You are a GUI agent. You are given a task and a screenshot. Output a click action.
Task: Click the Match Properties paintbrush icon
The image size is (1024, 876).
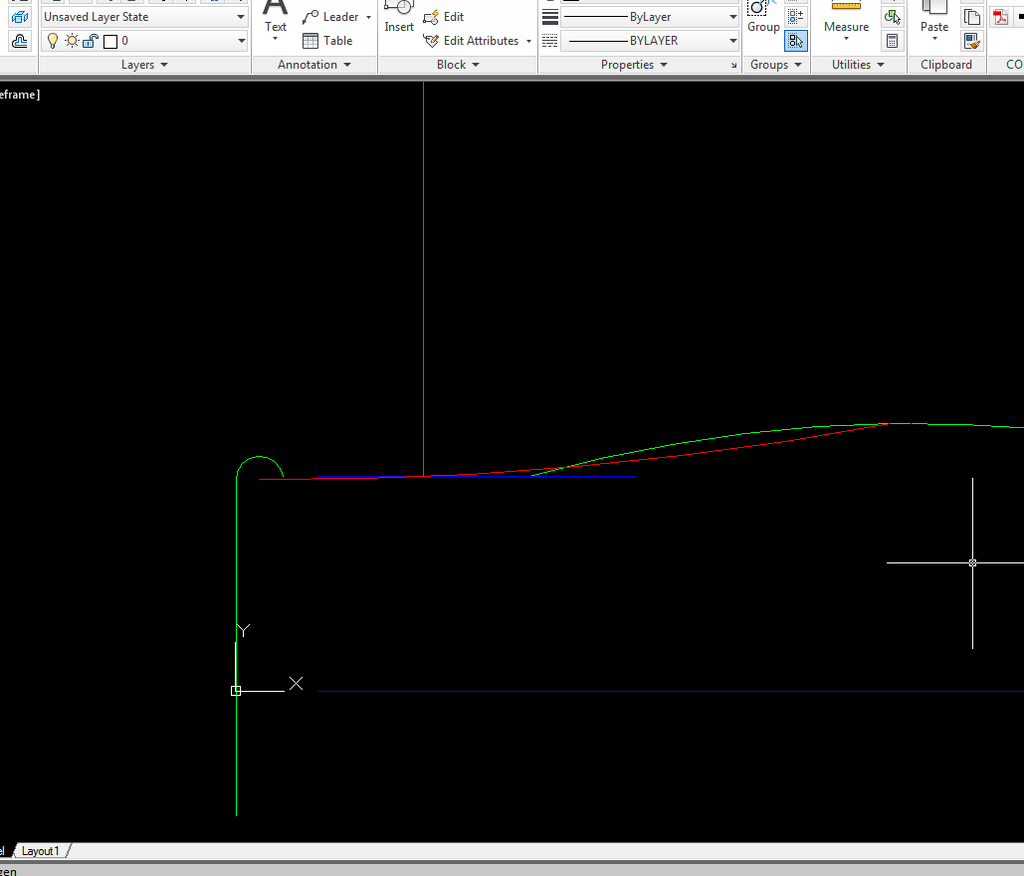coord(971,41)
